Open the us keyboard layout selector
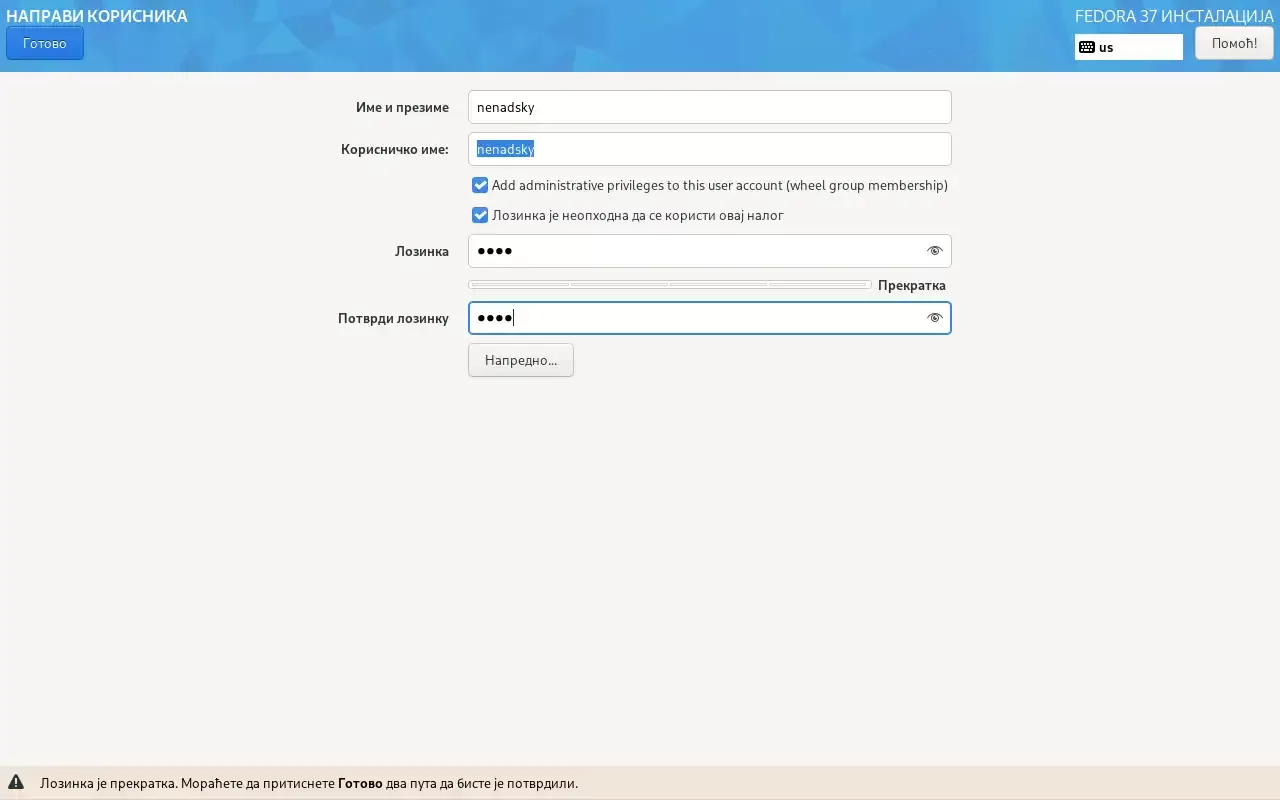 tap(1128, 47)
